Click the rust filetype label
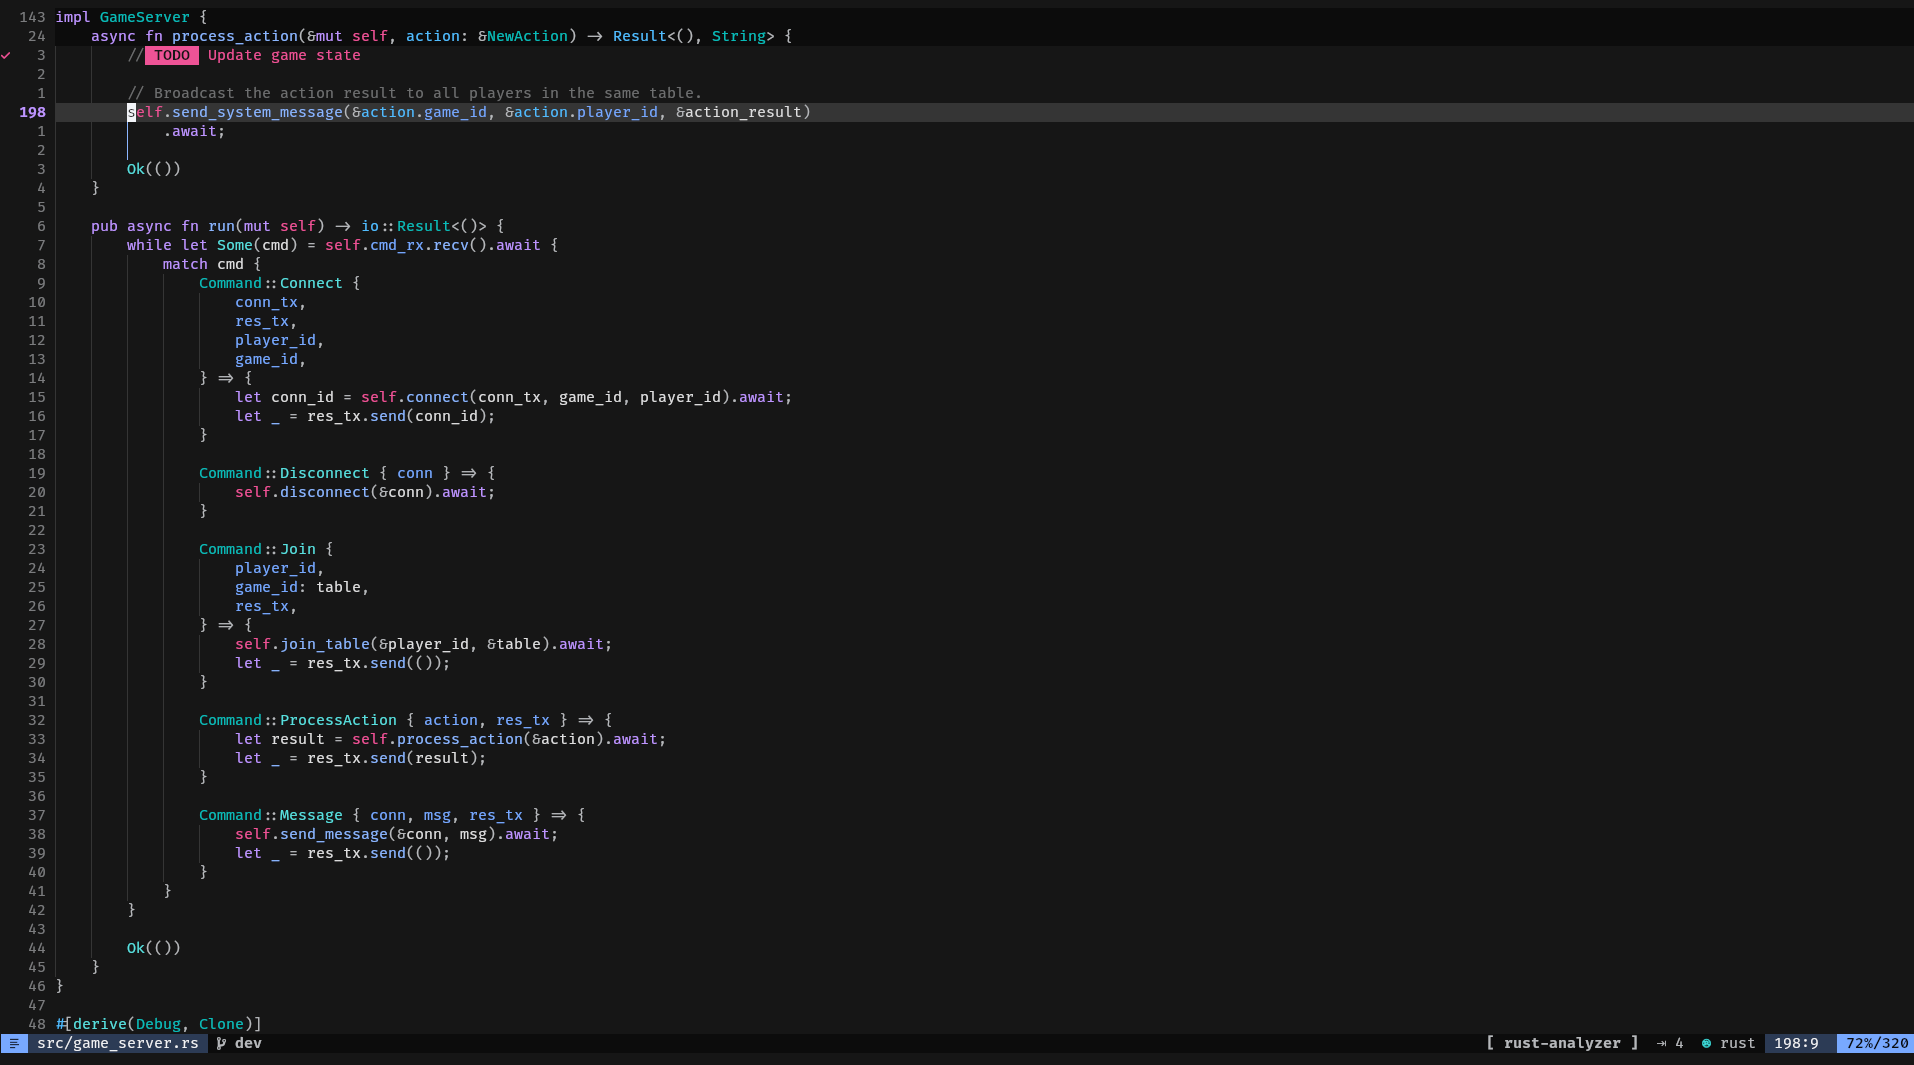Screen dimensions: 1914x1065 pos(1737,1043)
